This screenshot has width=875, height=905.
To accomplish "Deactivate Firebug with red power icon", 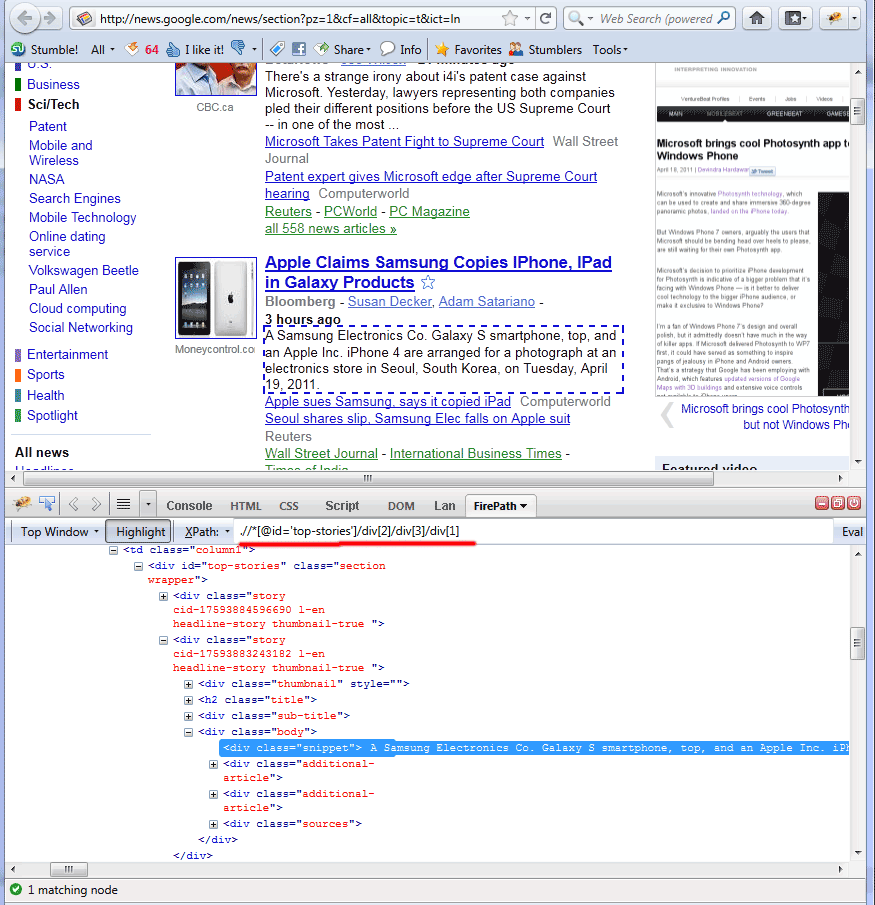I will tap(854, 503).
